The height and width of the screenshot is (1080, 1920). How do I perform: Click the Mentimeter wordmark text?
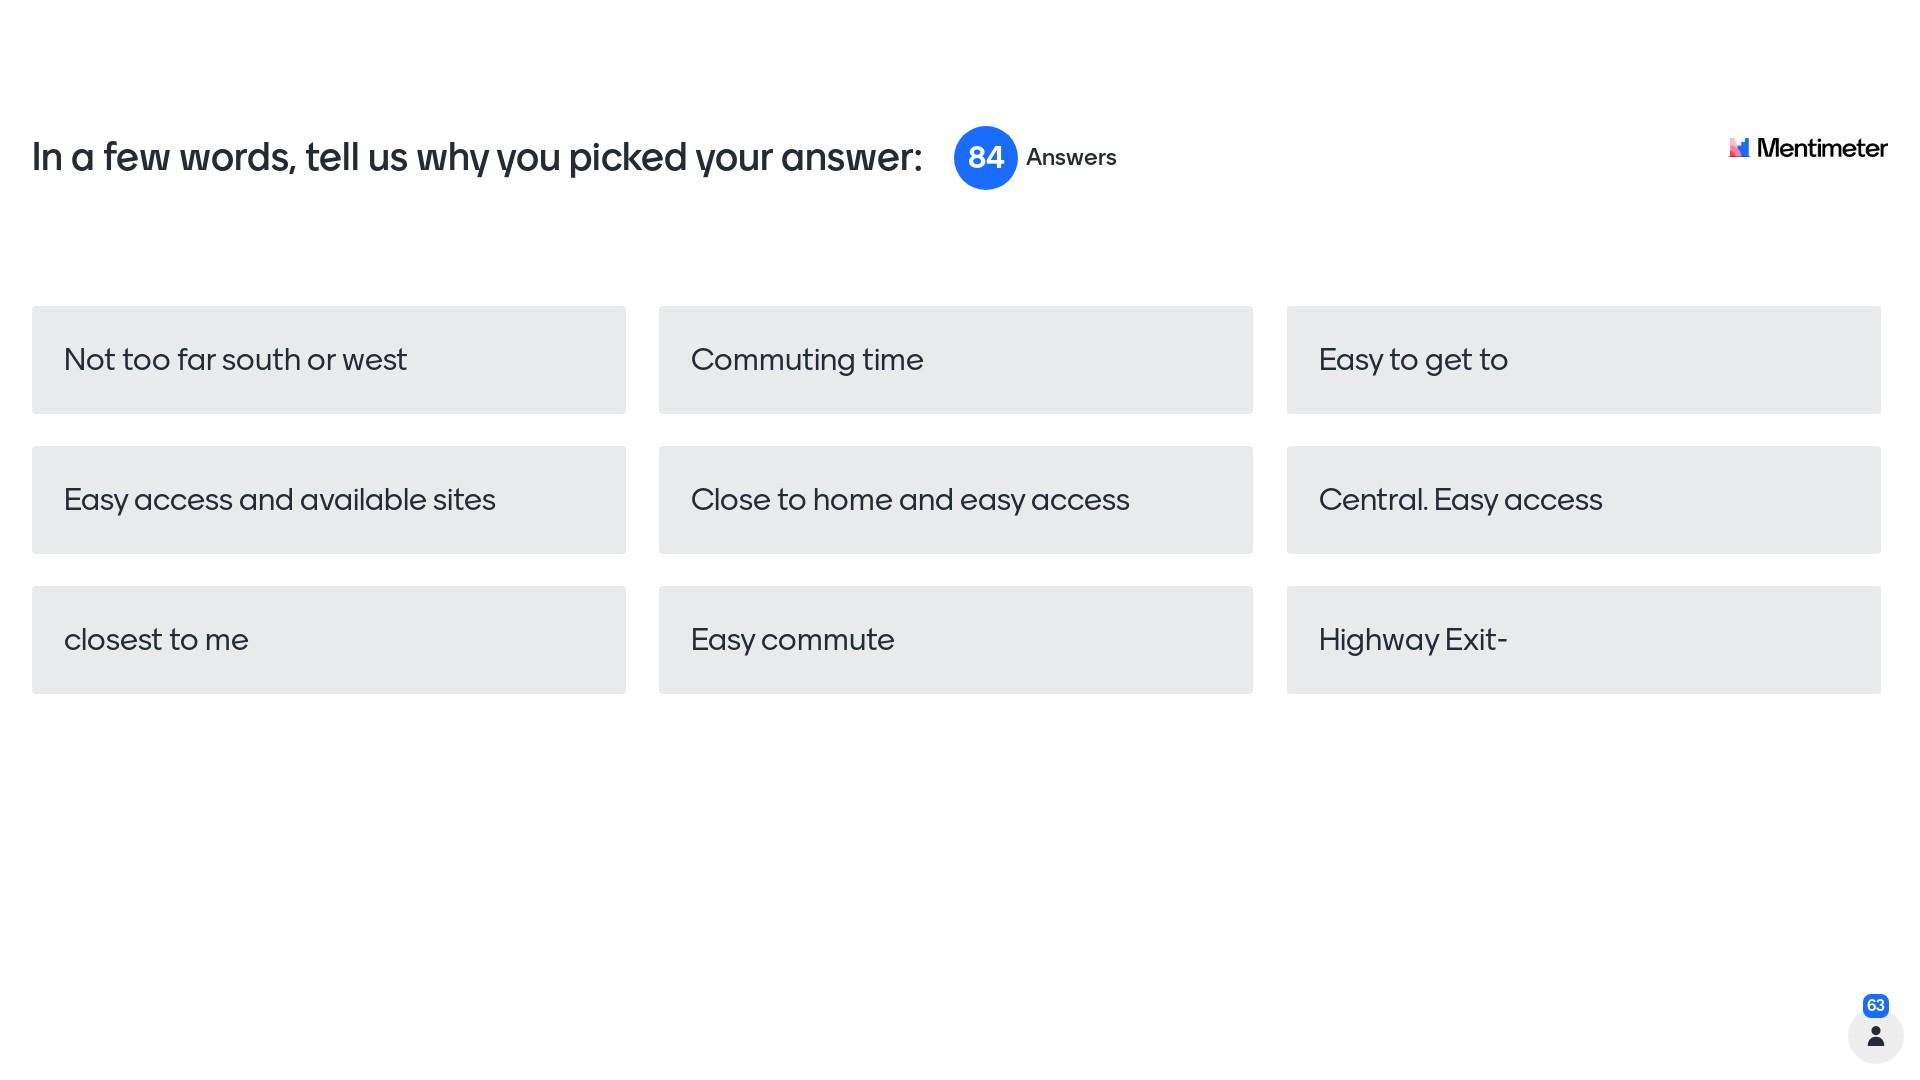[x=1821, y=148]
